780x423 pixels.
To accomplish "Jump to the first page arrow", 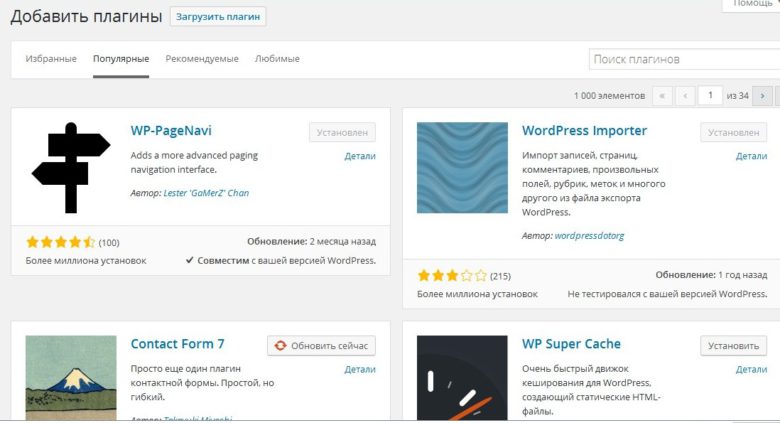I will [x=662, y=96].
